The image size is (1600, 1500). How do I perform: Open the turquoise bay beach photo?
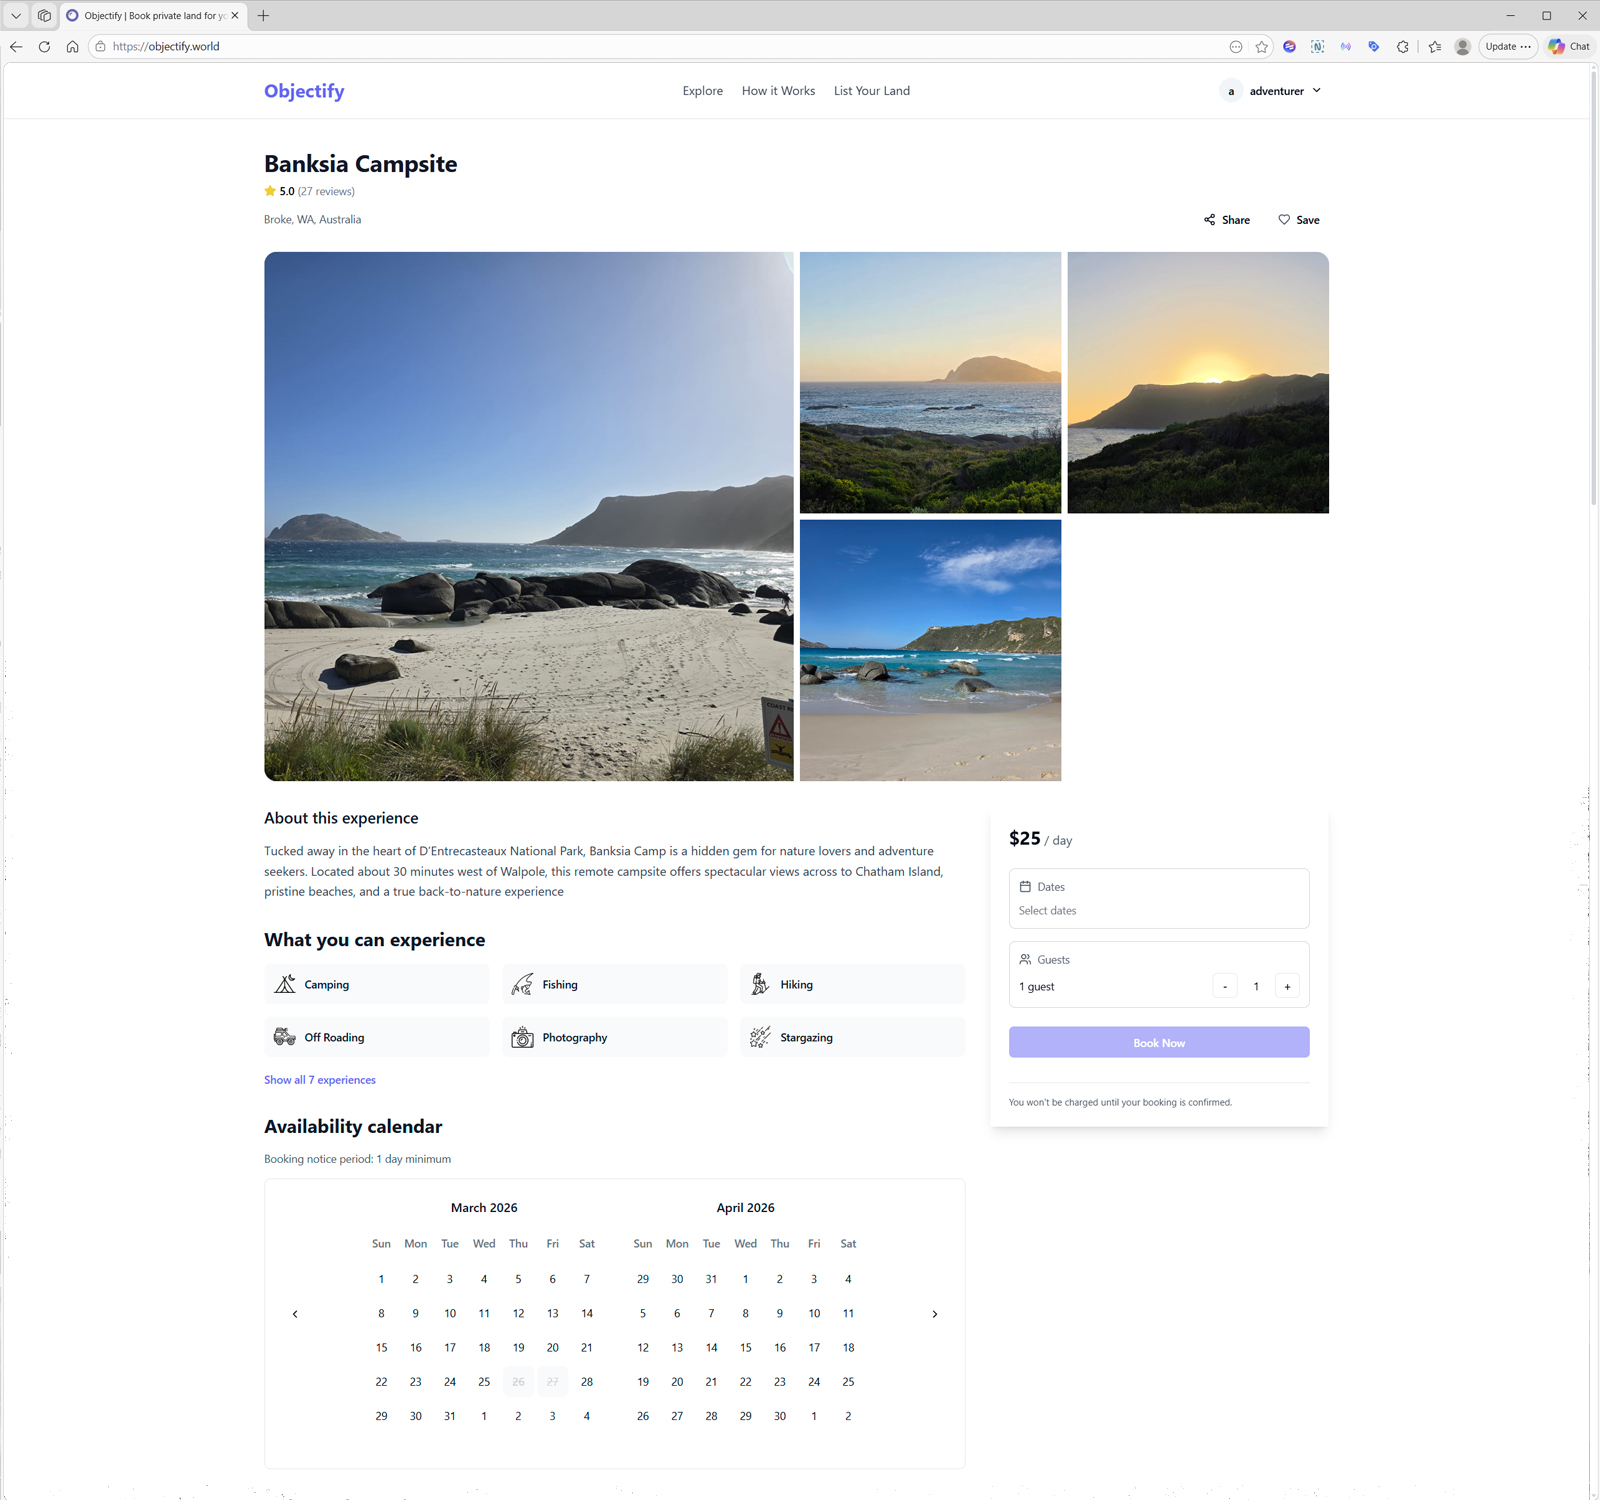[930, 650]
